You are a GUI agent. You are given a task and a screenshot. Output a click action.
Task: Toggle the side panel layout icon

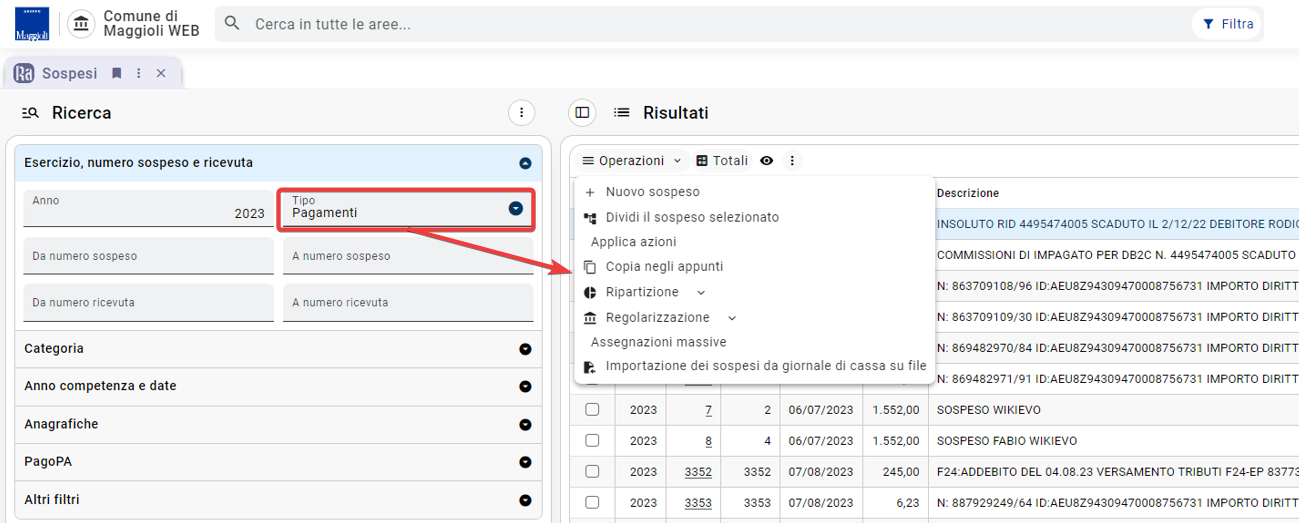[x=582, y=113]
